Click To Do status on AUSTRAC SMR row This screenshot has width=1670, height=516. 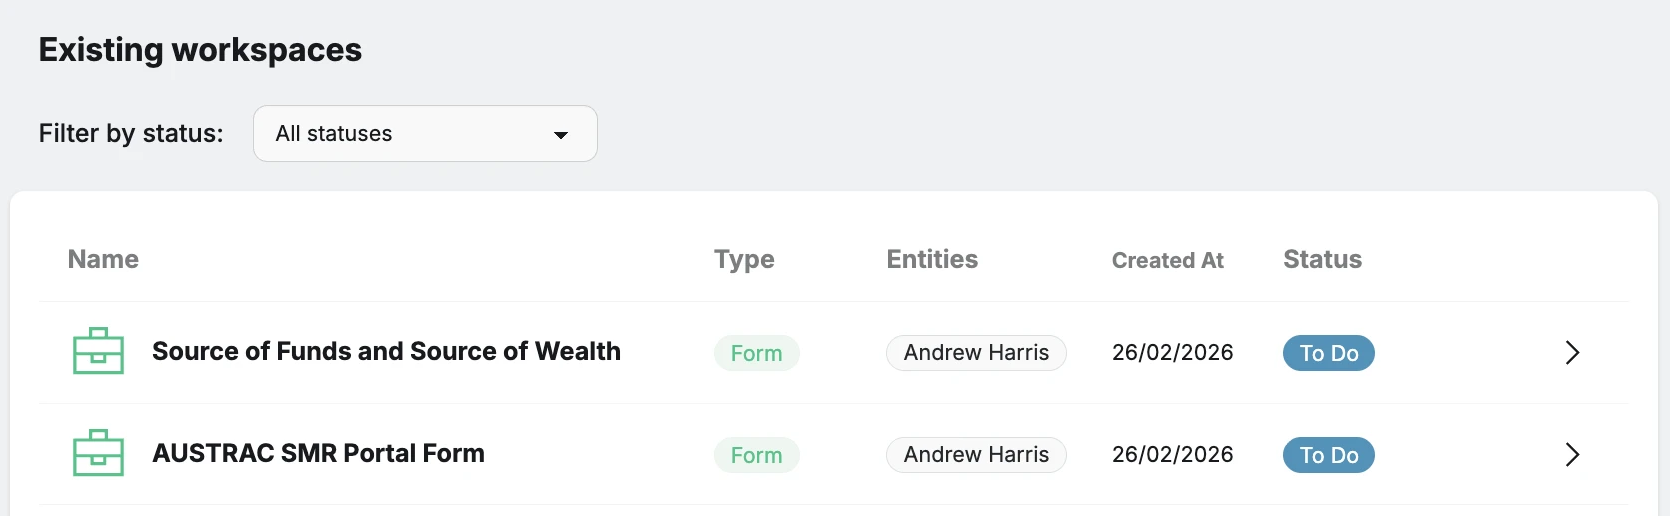[1328, 455]
